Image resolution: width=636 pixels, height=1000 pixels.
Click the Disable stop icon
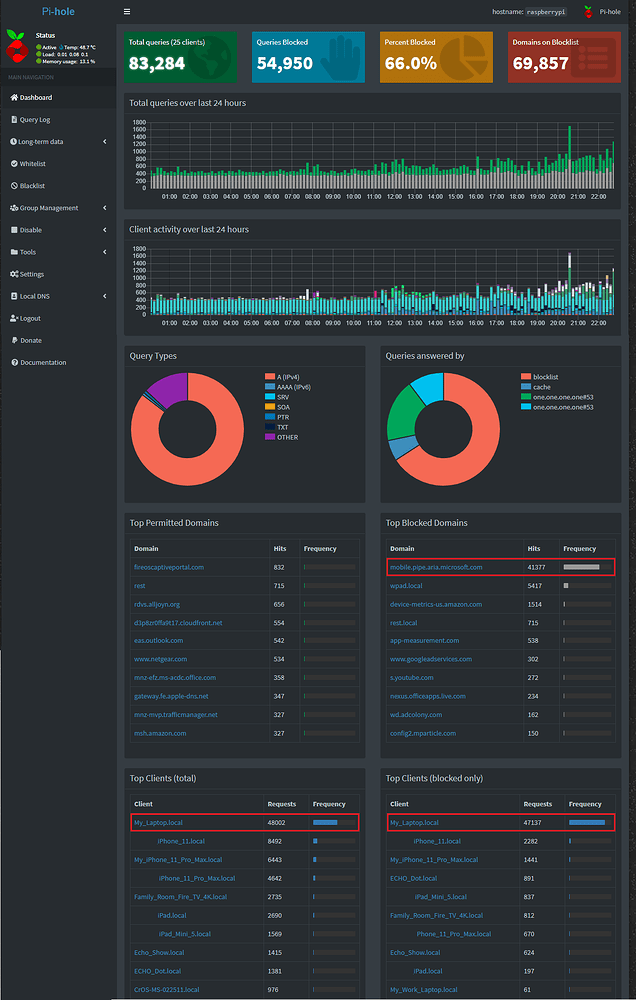pyautogui.click(x=14, y=230)
